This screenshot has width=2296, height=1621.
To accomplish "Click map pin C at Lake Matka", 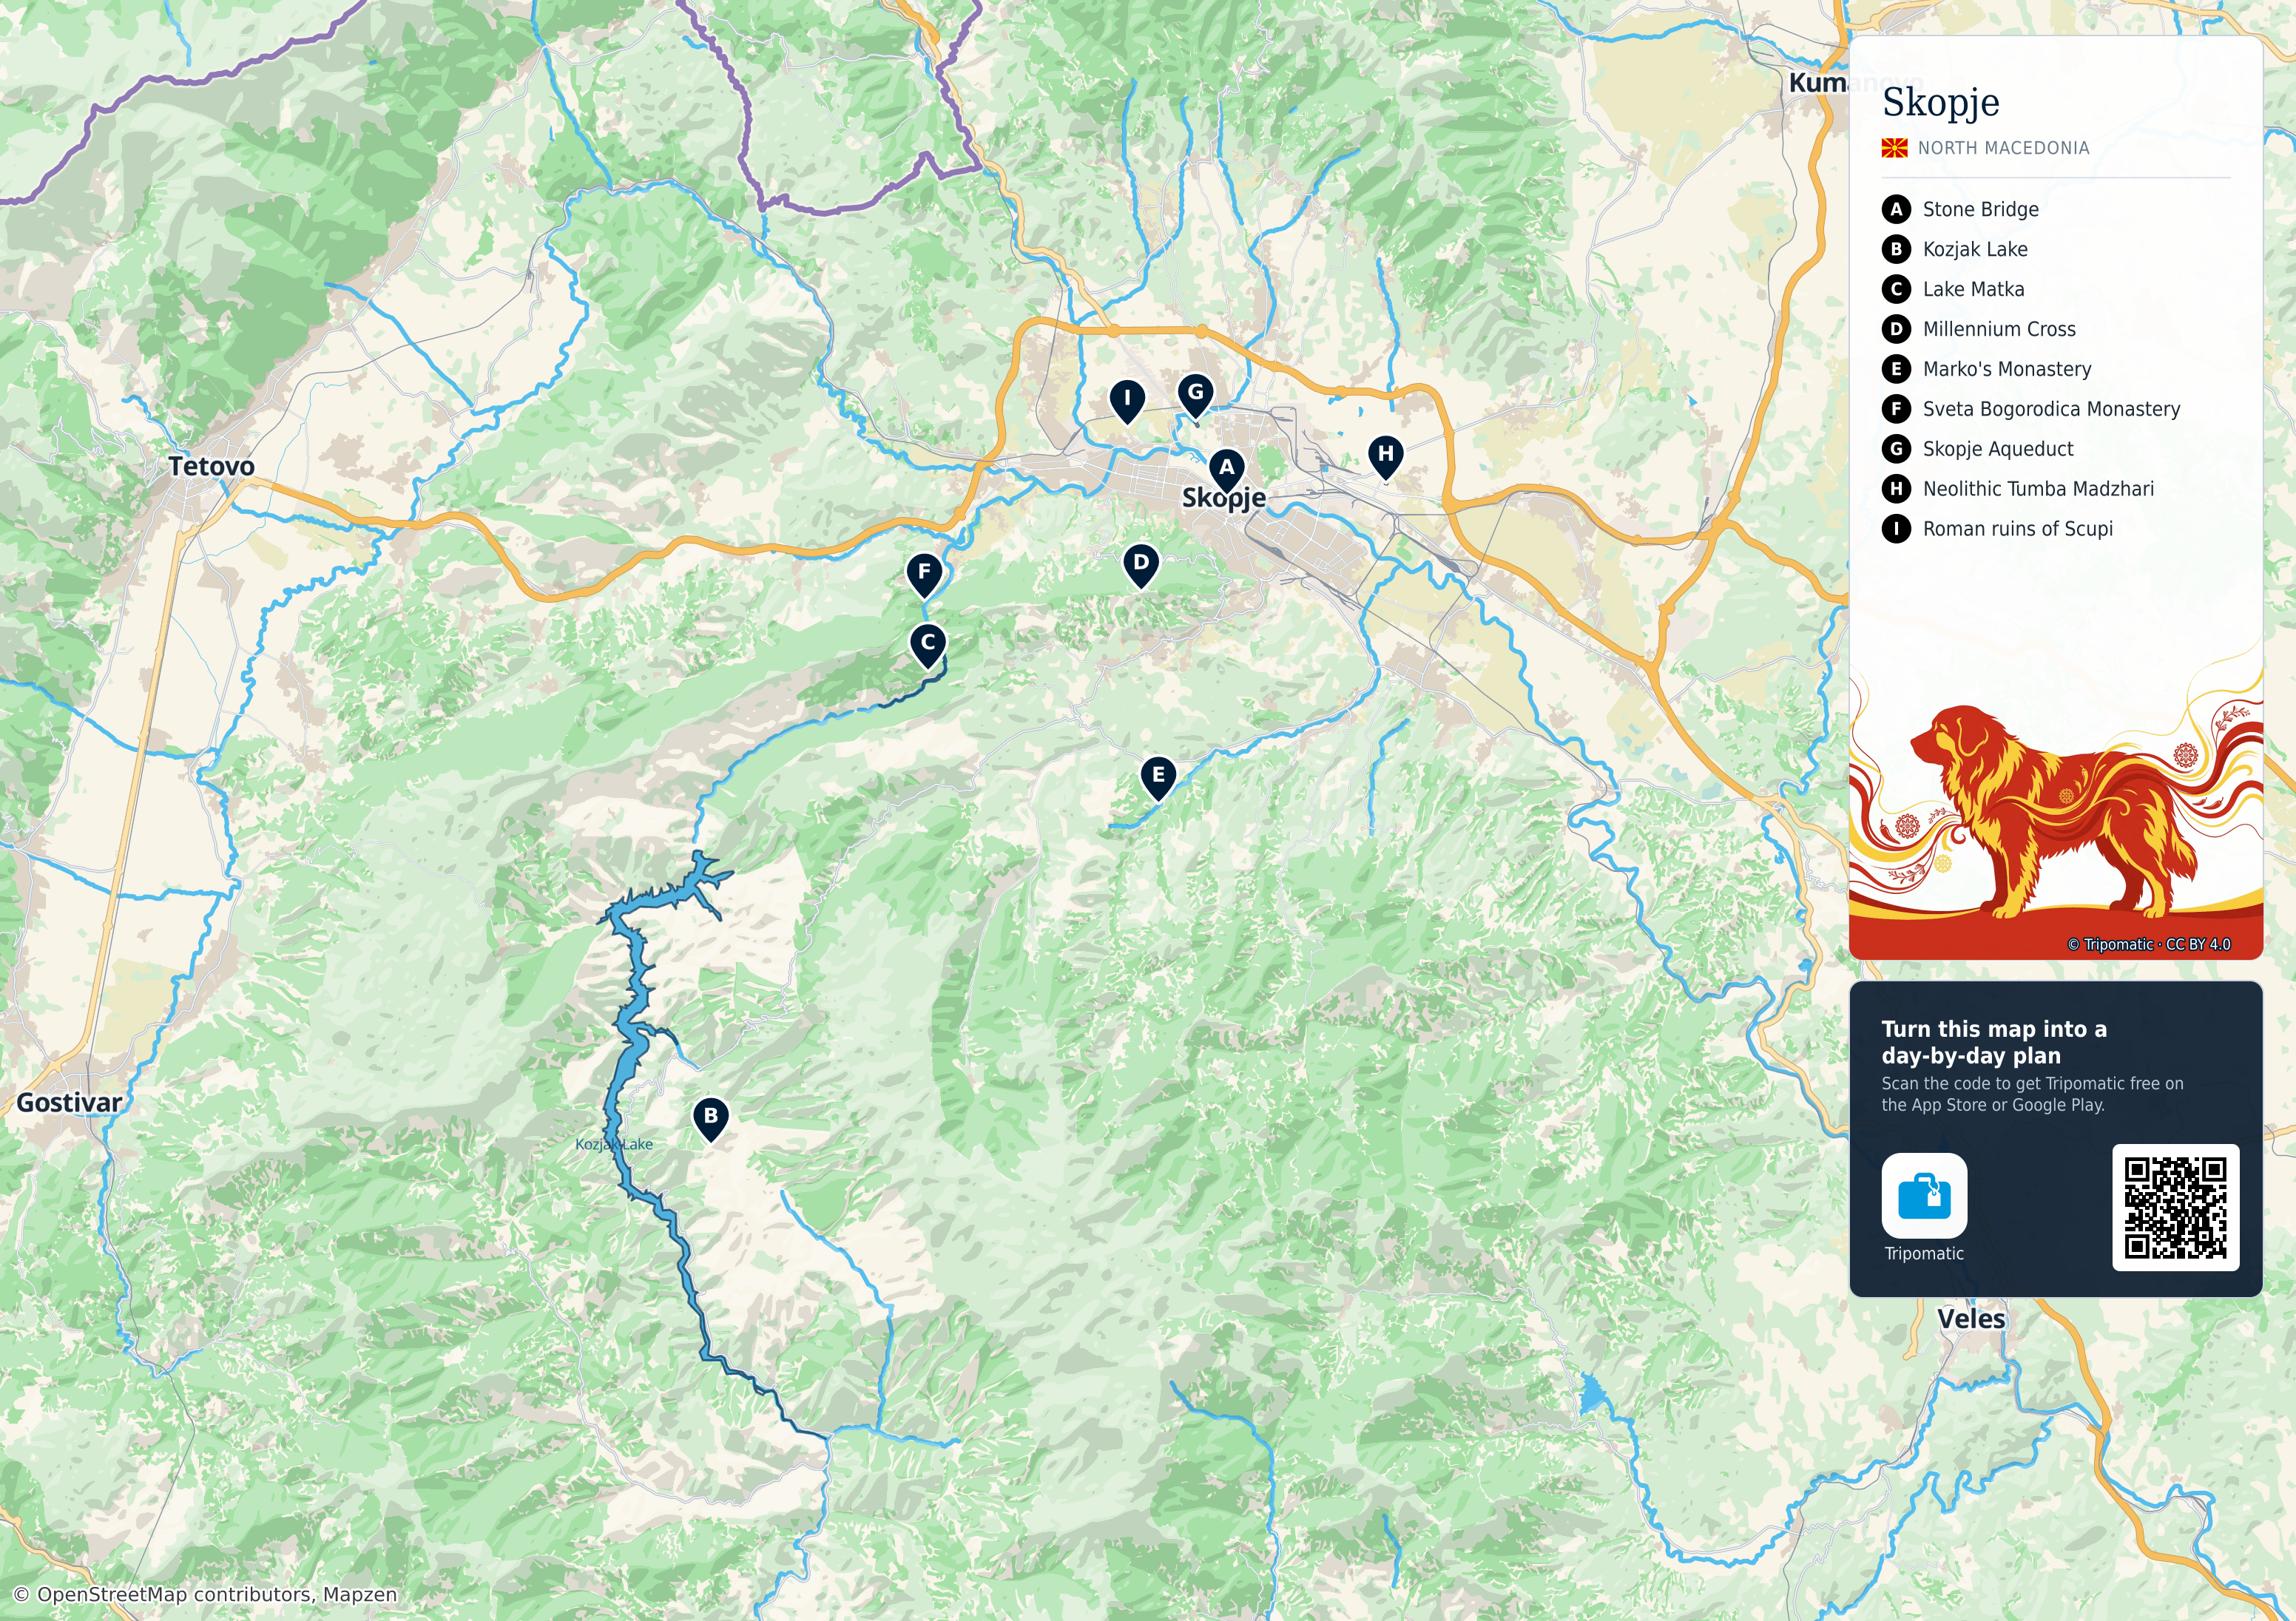I will (x=928, y=646).
